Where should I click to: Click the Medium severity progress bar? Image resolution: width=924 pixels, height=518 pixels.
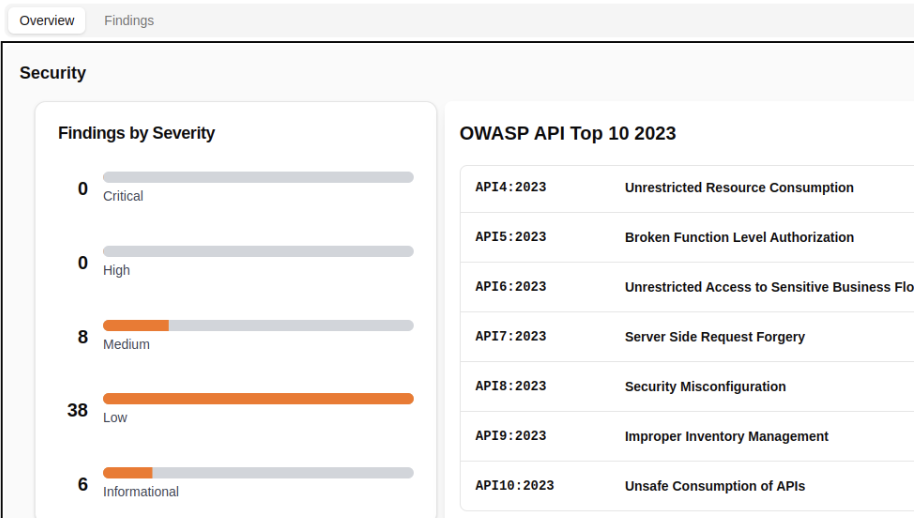click(258, 325)
